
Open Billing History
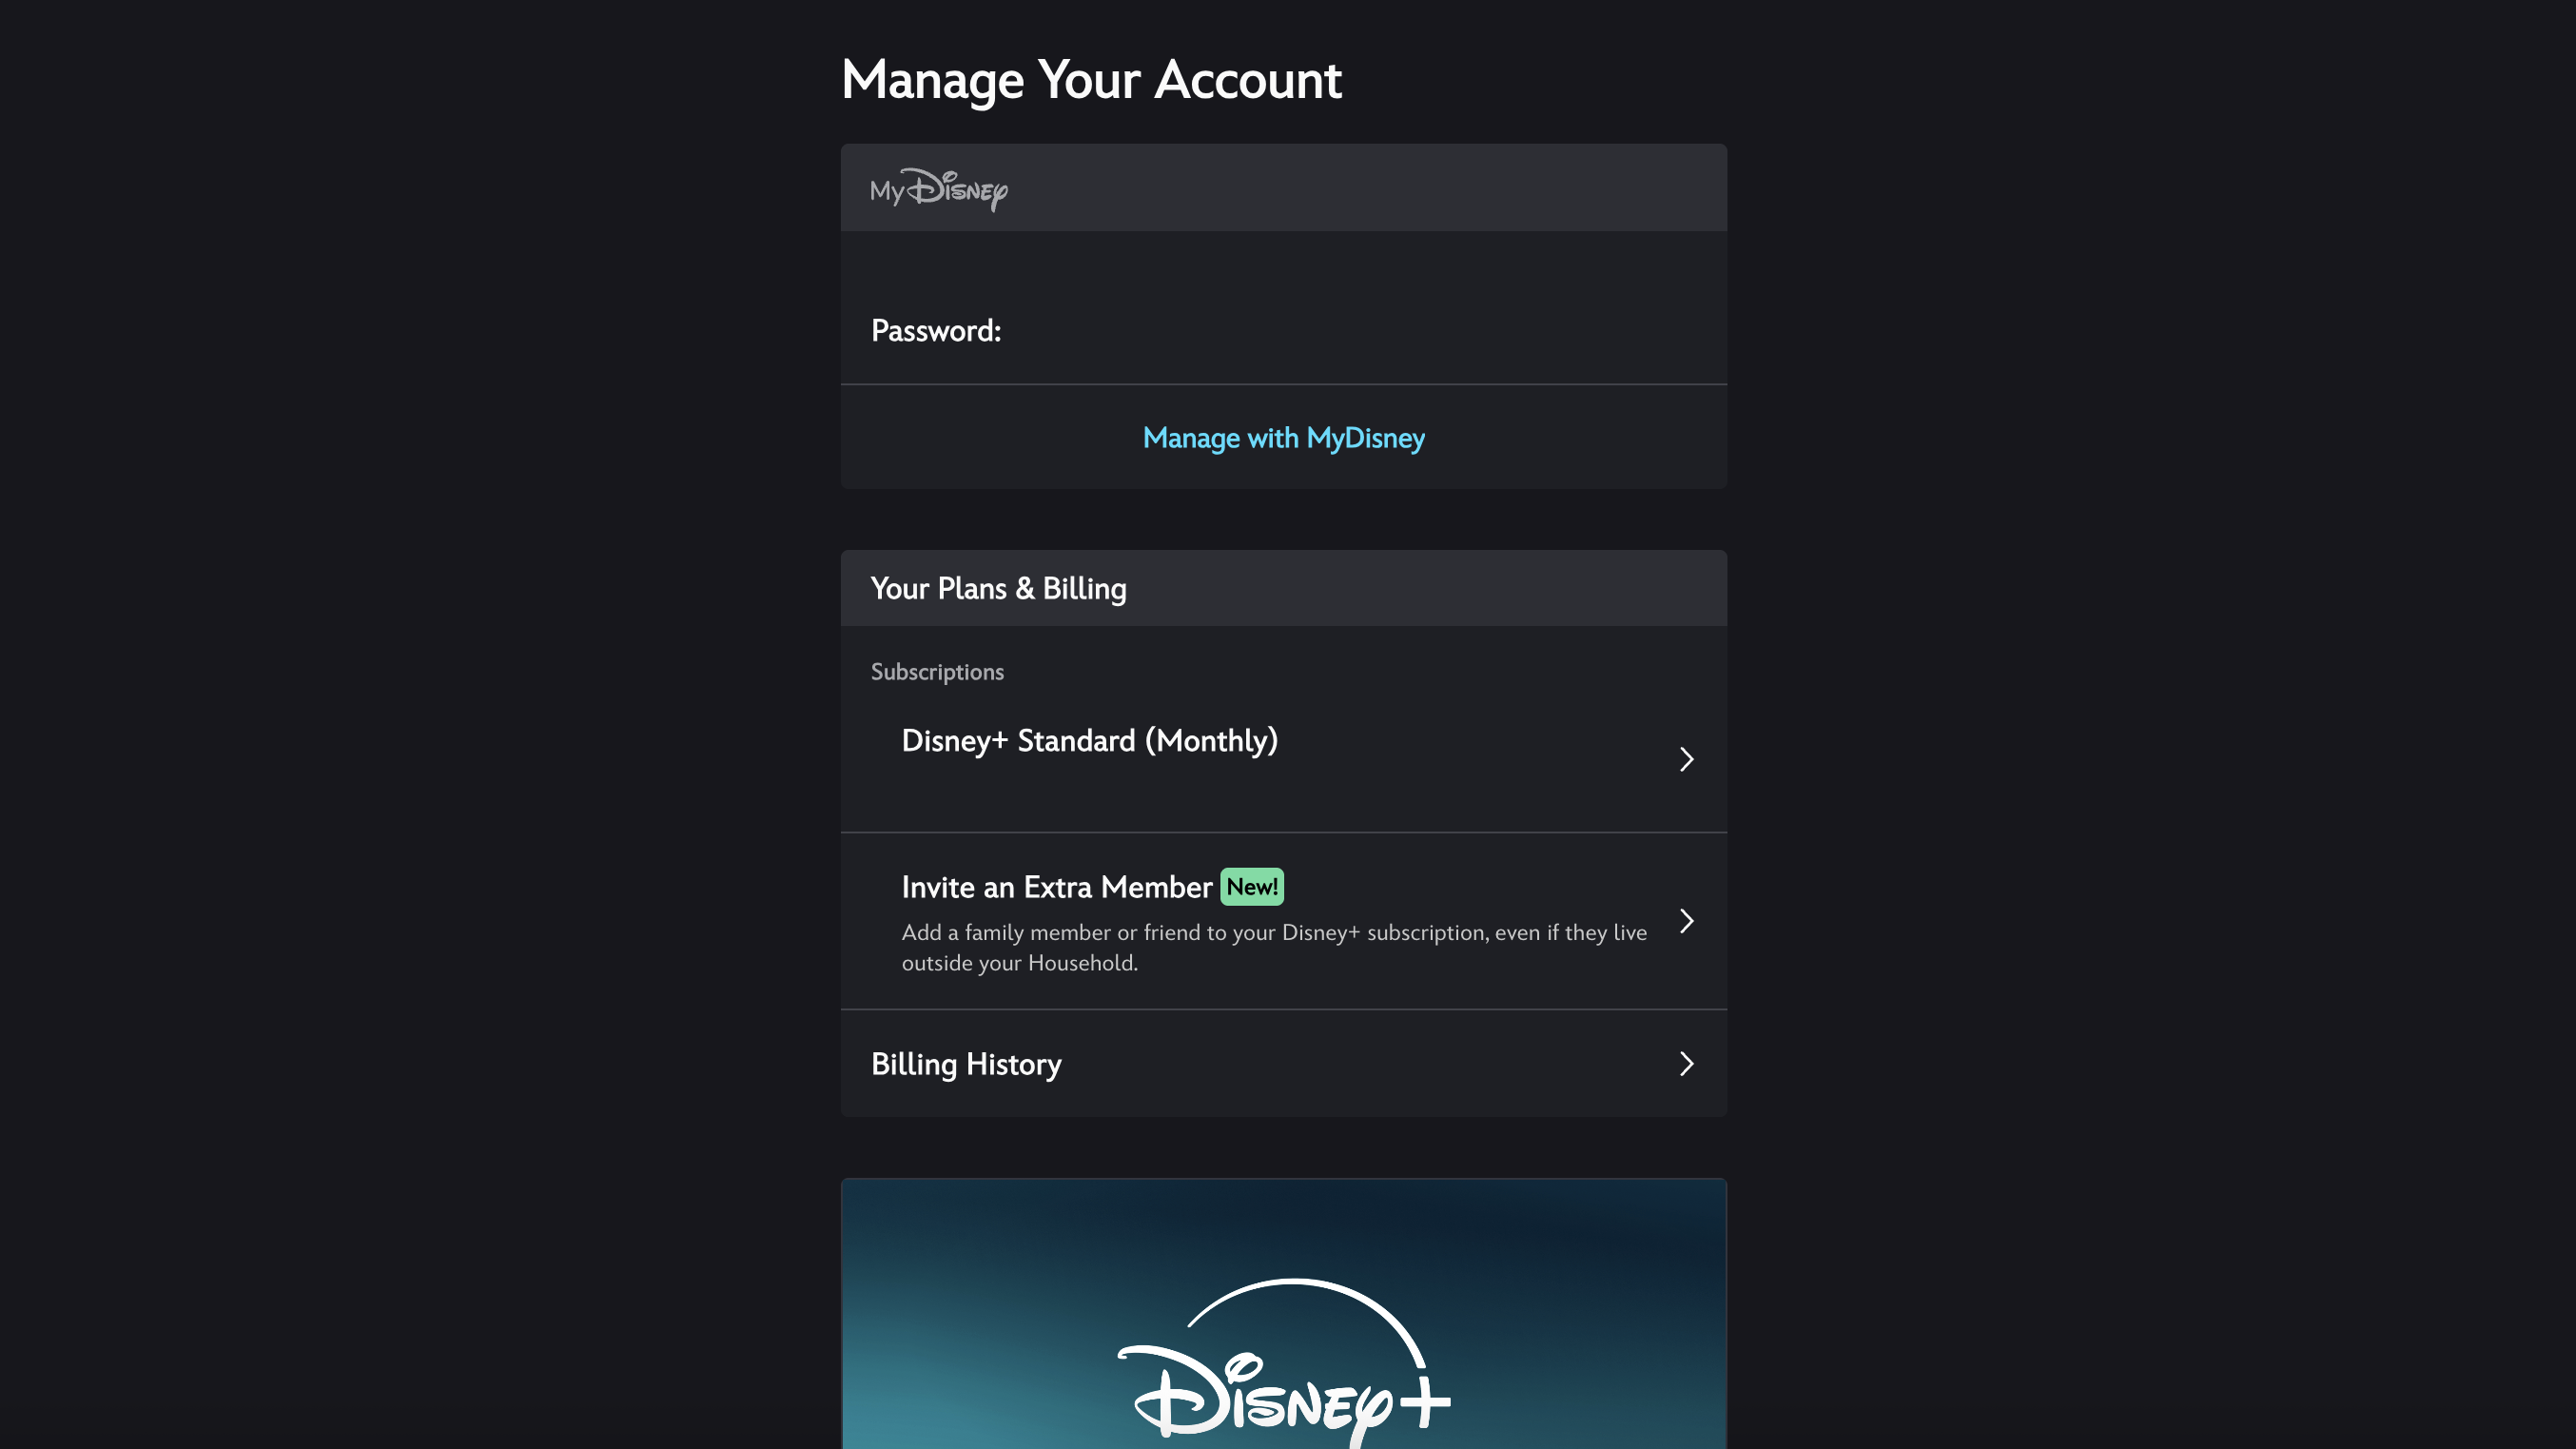(966, 1064)
